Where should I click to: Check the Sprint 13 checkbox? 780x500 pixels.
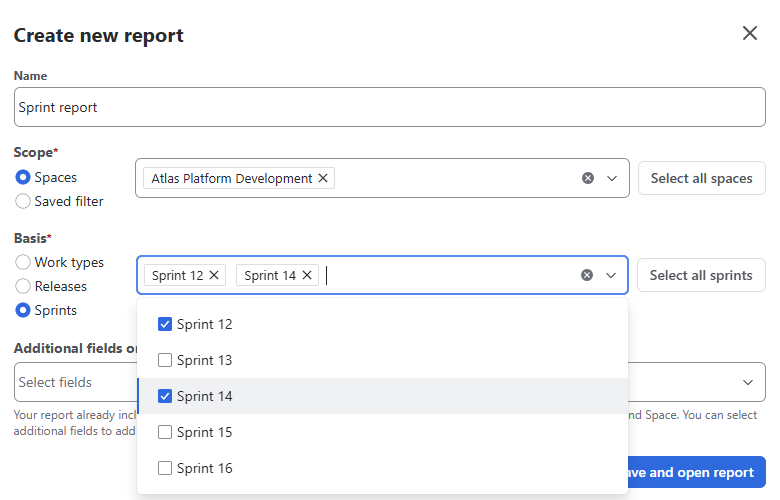tap(166, 360)
